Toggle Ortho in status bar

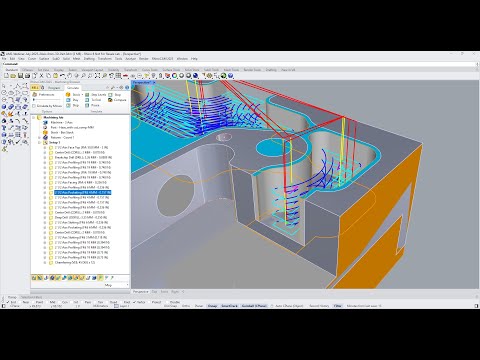coord(186,306)
